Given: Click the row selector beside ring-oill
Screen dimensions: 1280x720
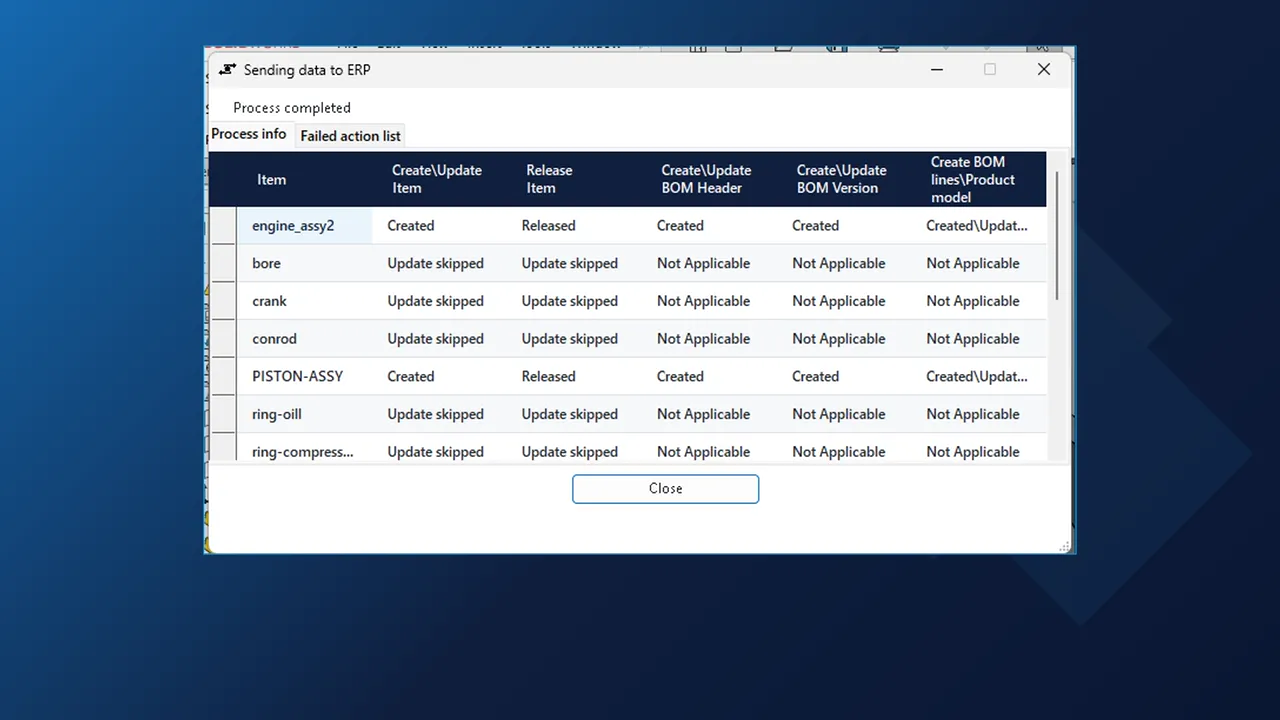Looking at the screenshot, I should pos(223,414).
